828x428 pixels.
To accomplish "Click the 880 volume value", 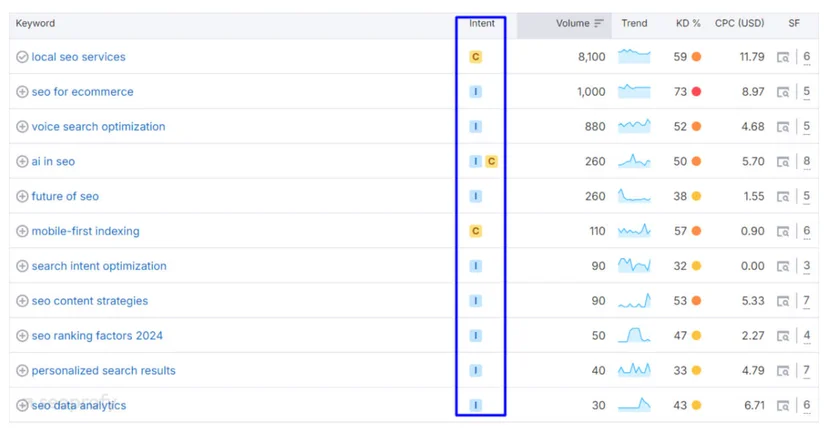I will pyautogui.click(x=595, y=127).
